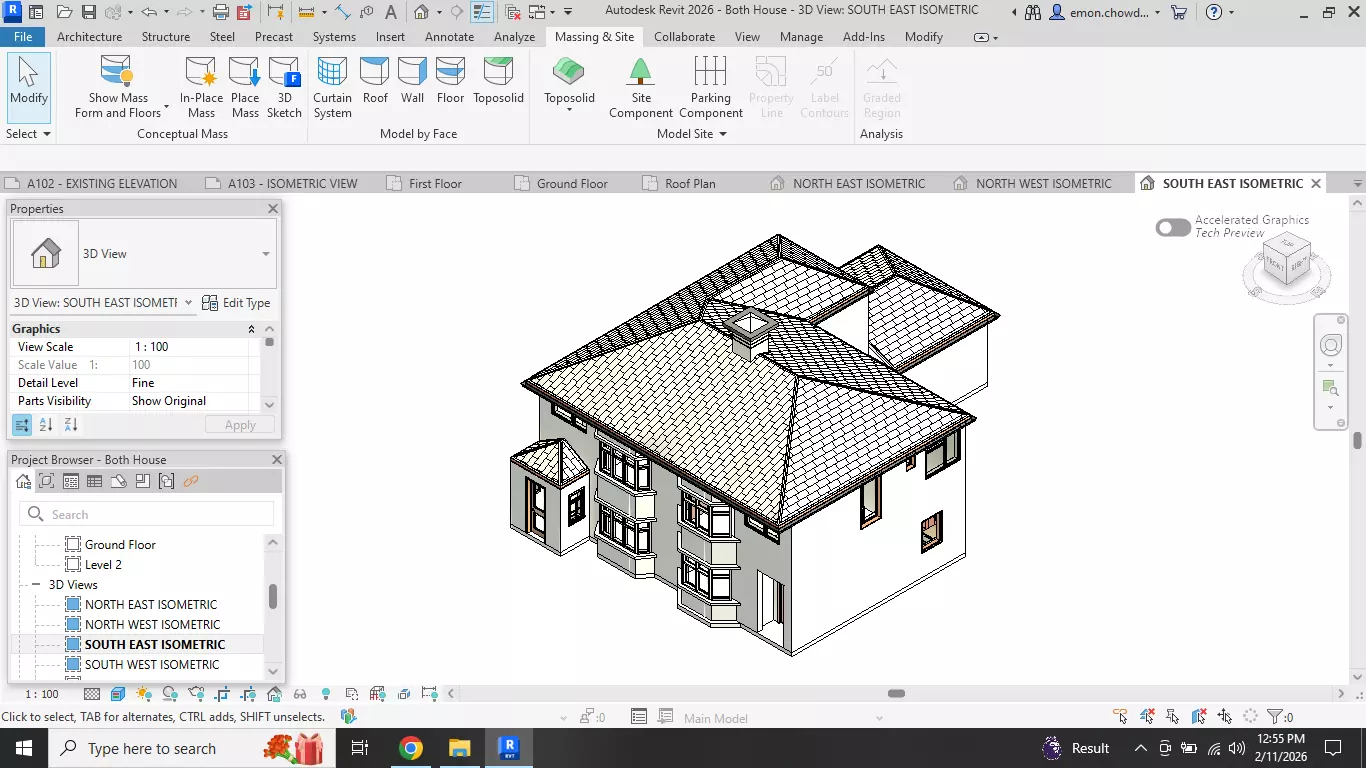The image size is (1366, 768).
Task: Collapse the Graphics properties group
Action: [x=251, y=329]
